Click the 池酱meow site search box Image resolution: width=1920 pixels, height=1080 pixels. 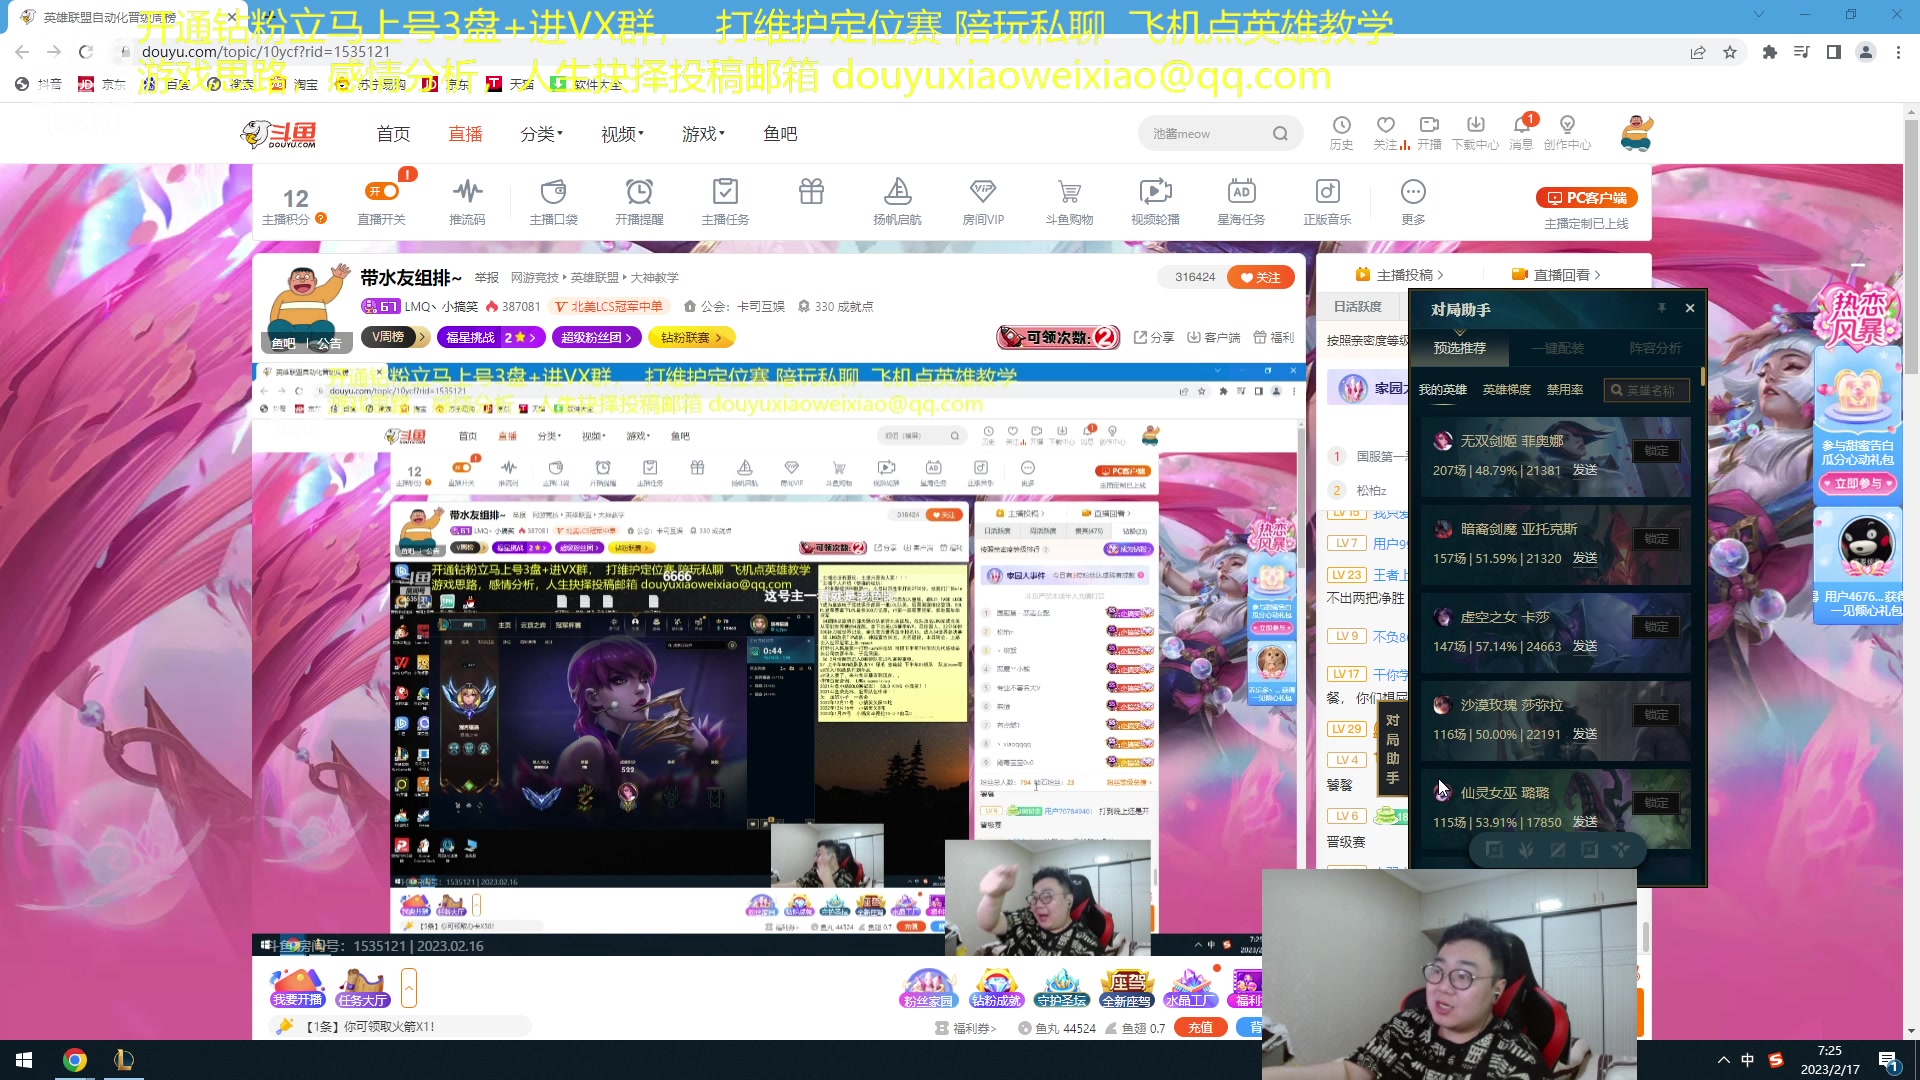[x=1220, y=134]
